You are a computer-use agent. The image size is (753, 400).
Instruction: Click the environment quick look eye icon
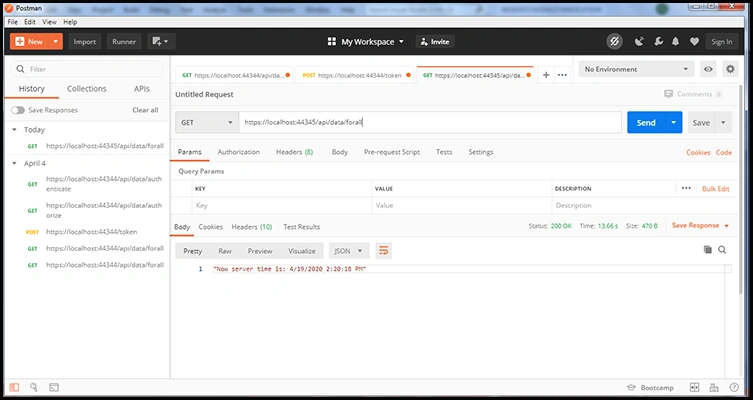pyautogui.click(x=708, y=69)
